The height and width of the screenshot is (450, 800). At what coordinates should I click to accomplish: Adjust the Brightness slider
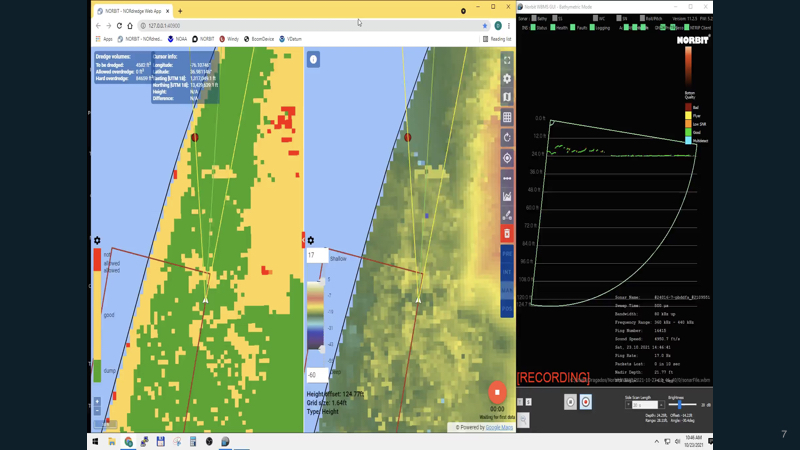coord(681,405)
